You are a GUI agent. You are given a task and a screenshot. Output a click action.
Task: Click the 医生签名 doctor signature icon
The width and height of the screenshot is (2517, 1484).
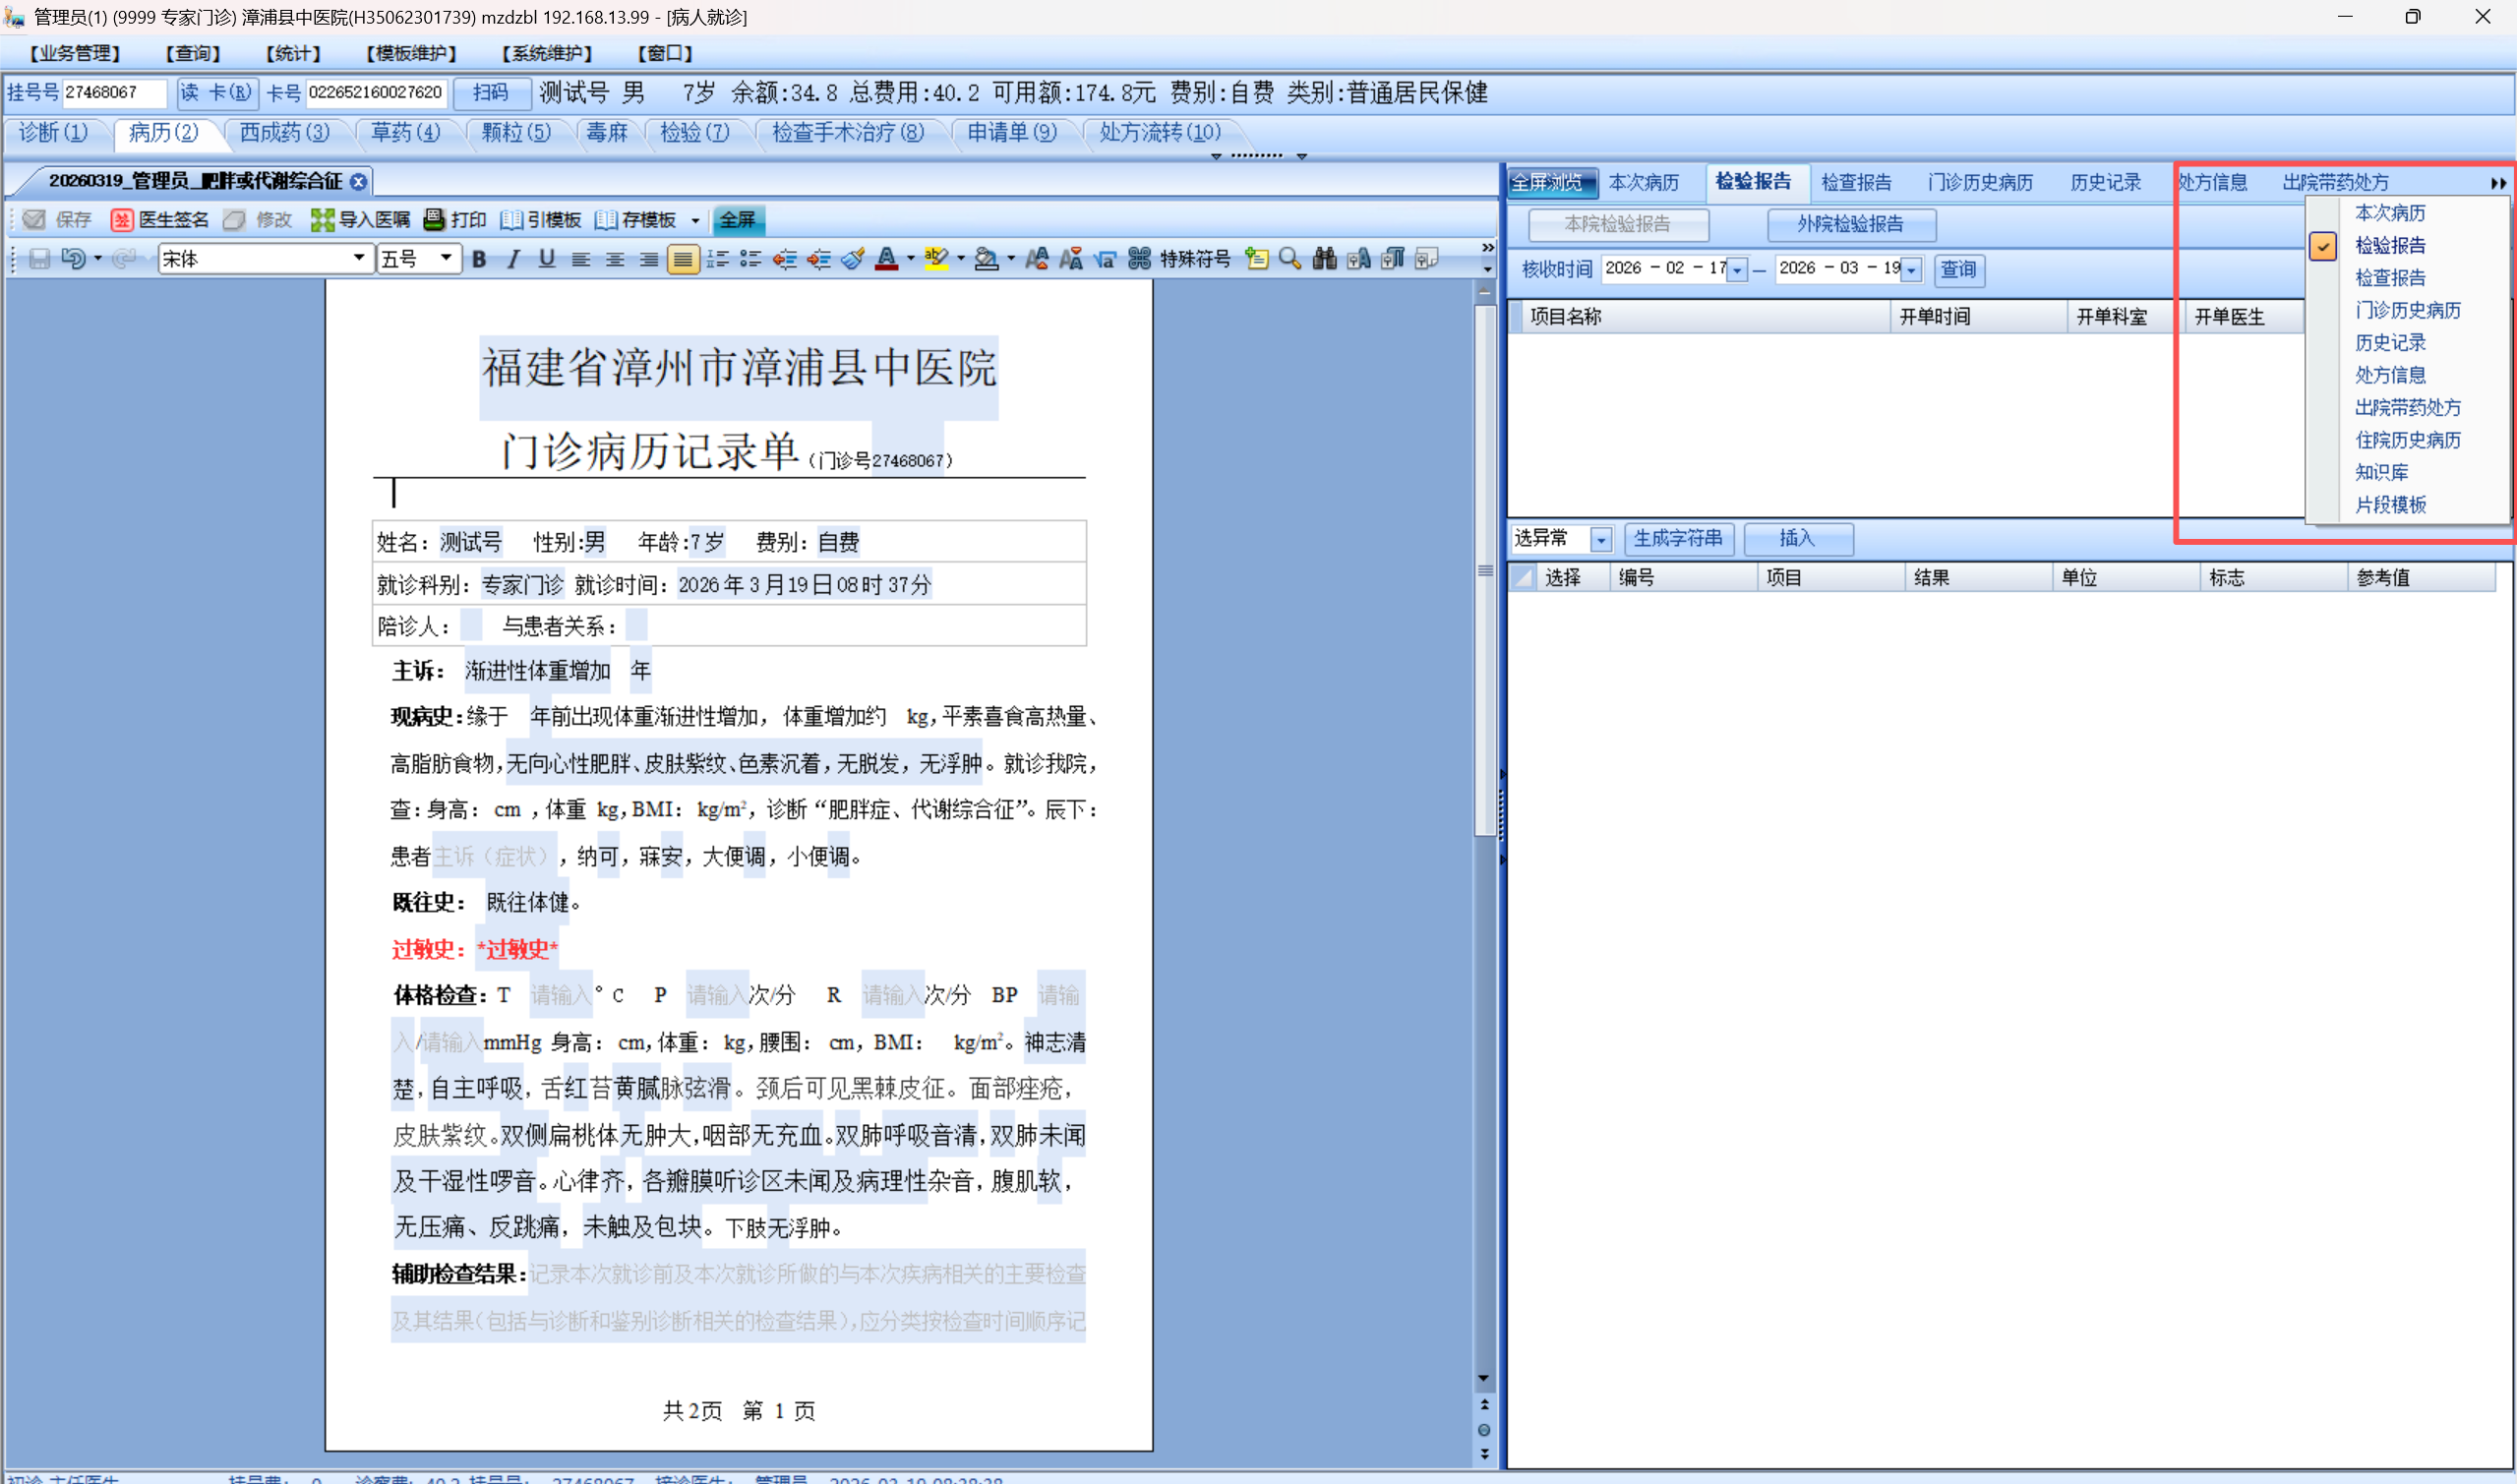pyautogui.click(x=122, y=220)
